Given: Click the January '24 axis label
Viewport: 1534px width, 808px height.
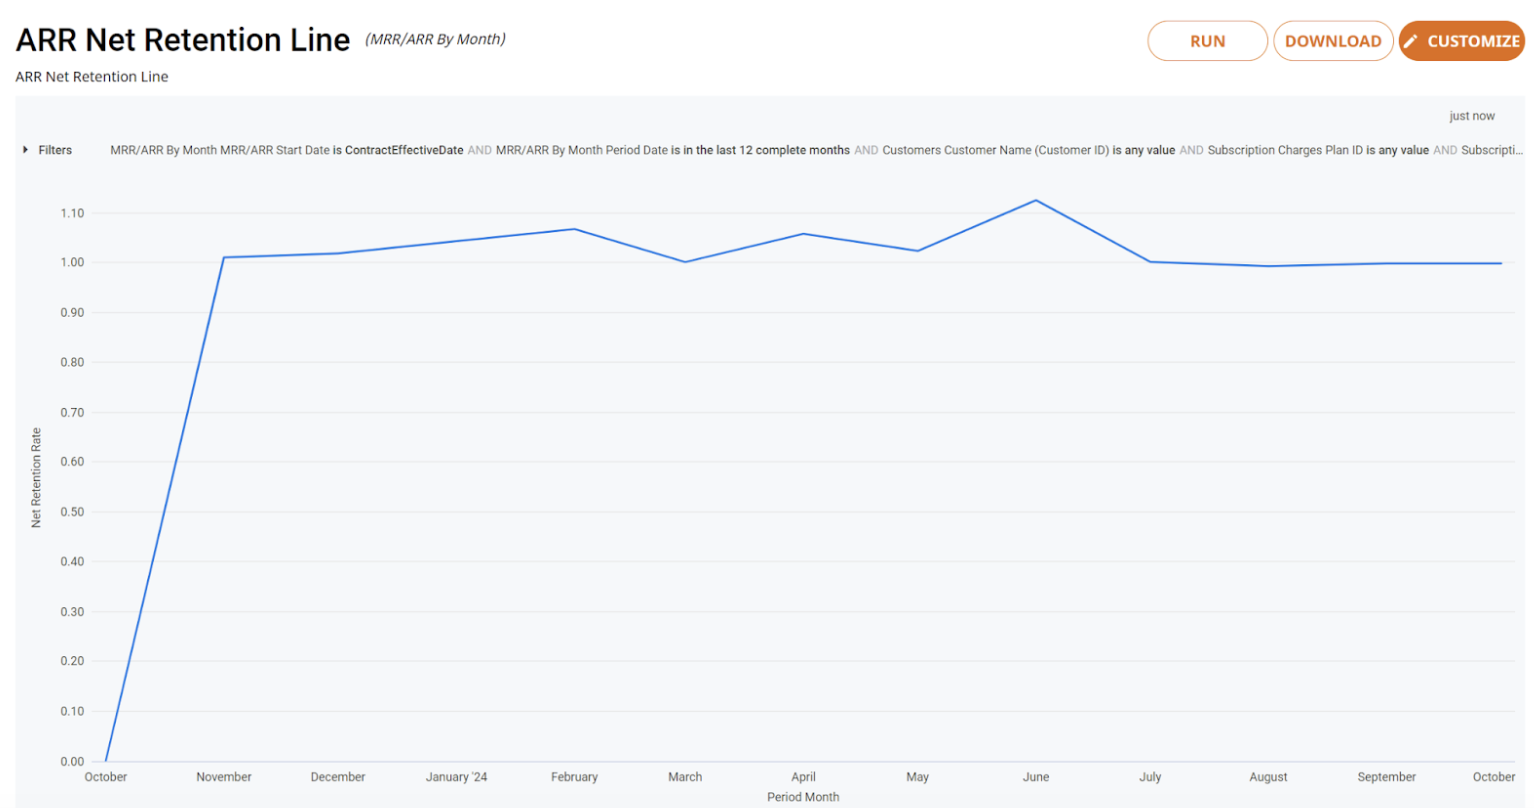Looking at the screenshot, I should pos(456,777).
